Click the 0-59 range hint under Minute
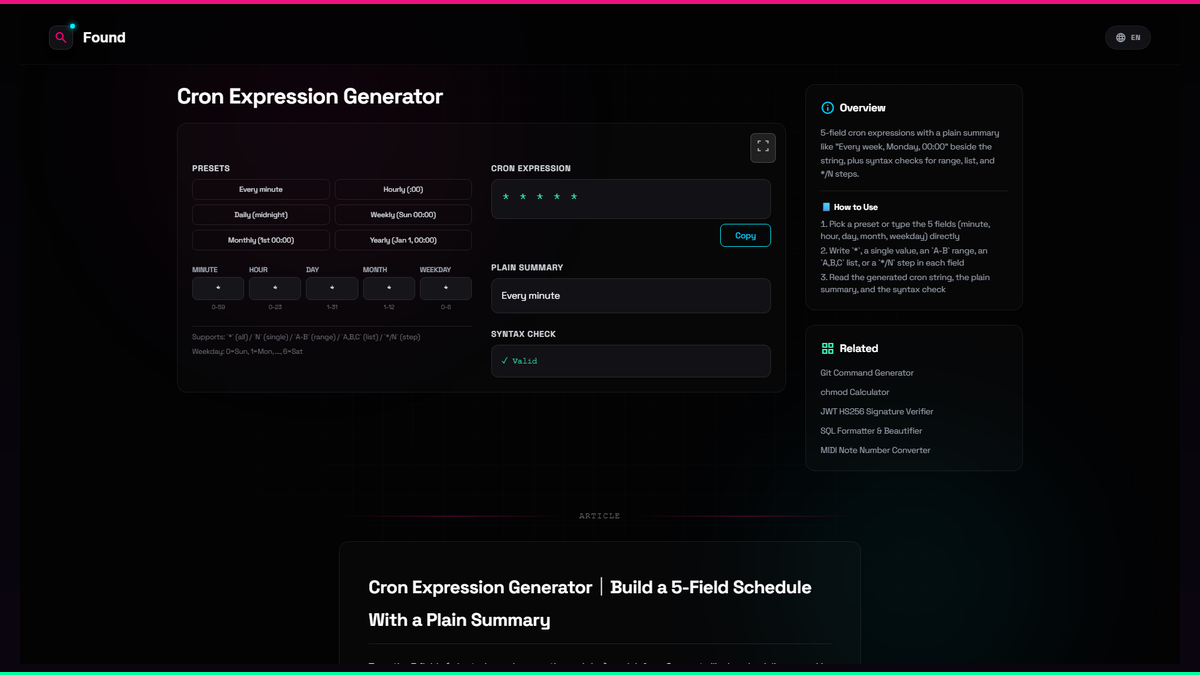Screen dimensions: 1200x675 [x=218, y=307]
